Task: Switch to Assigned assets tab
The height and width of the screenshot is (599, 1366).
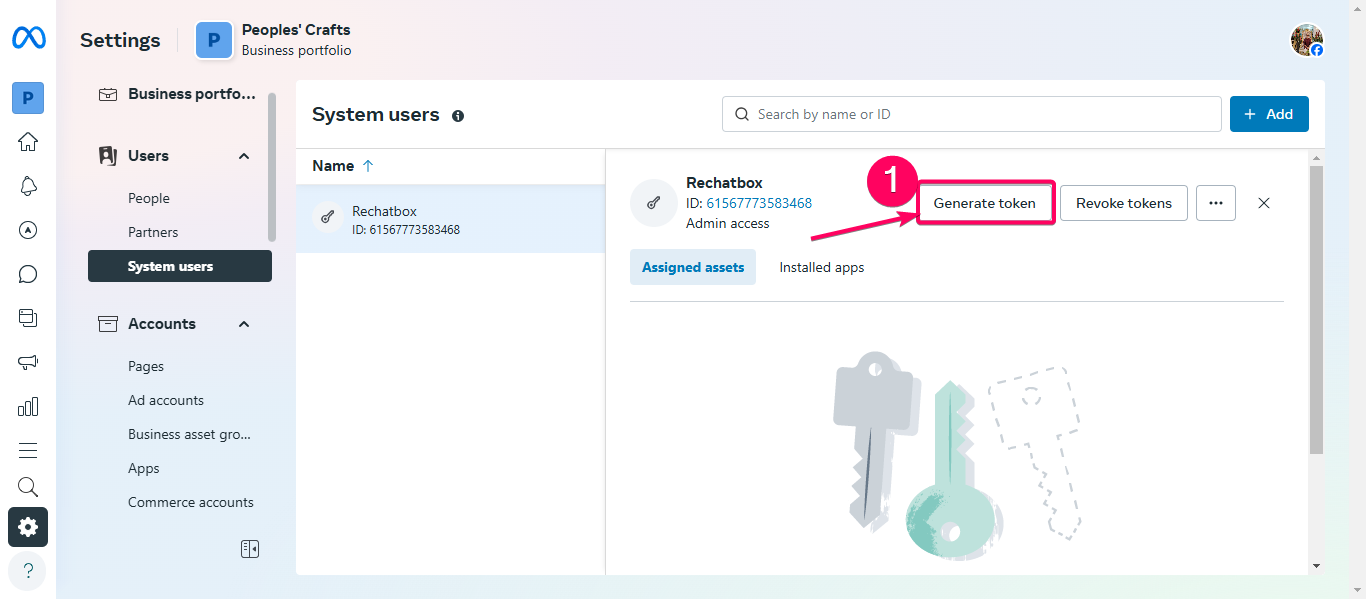Action: tap(693, 267)
